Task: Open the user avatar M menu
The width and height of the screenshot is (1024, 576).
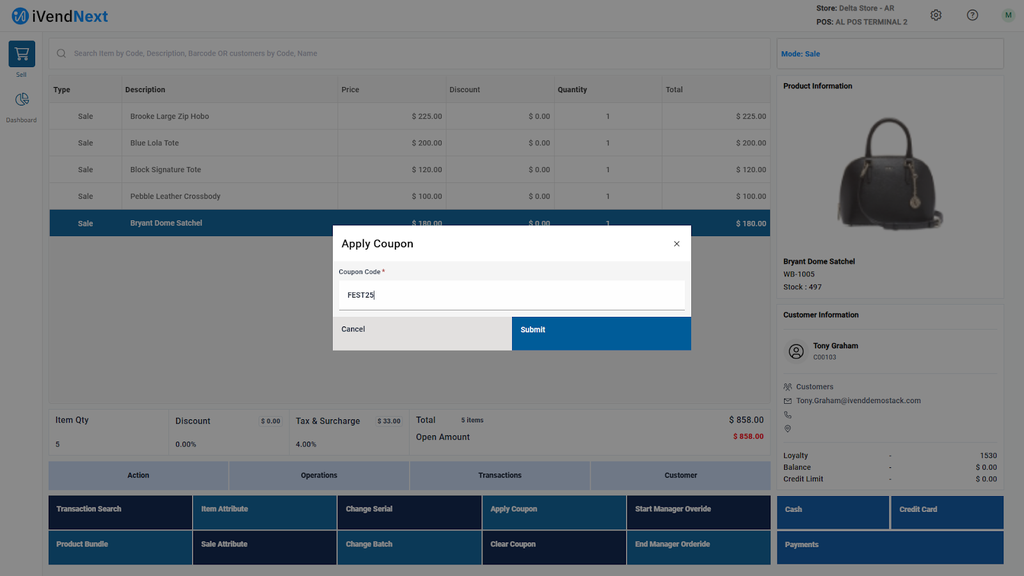Action: (x=1007, y=15)
